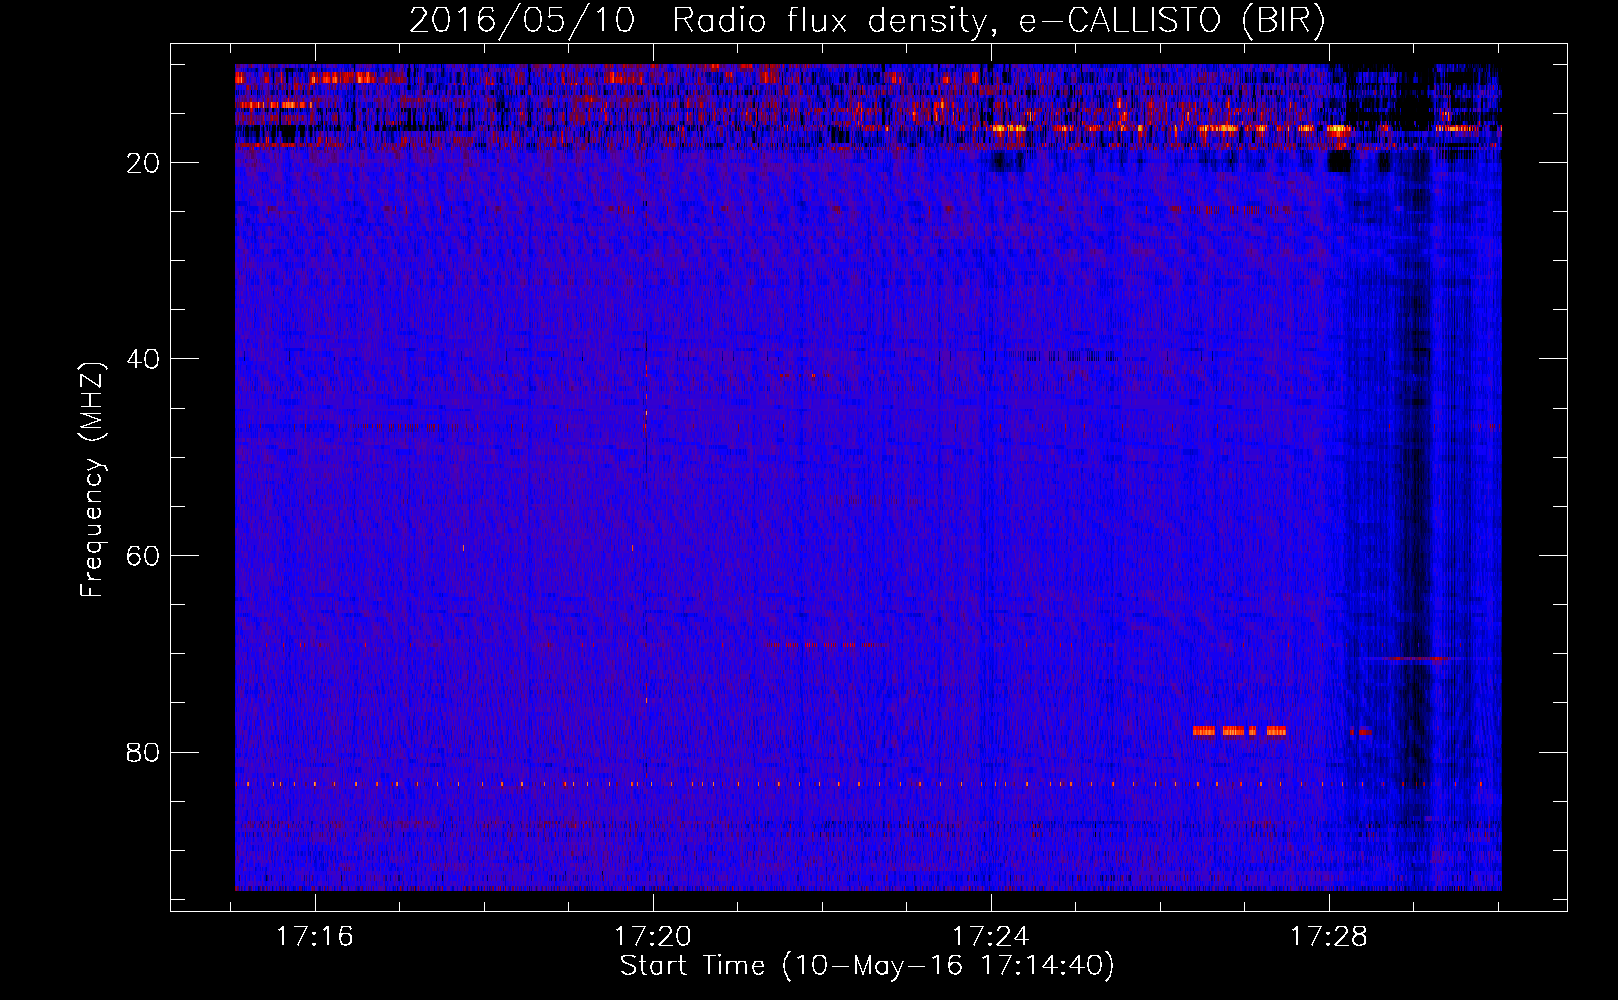Click the 'Start Time (10-May-16 17:14:40)' label

866,966
